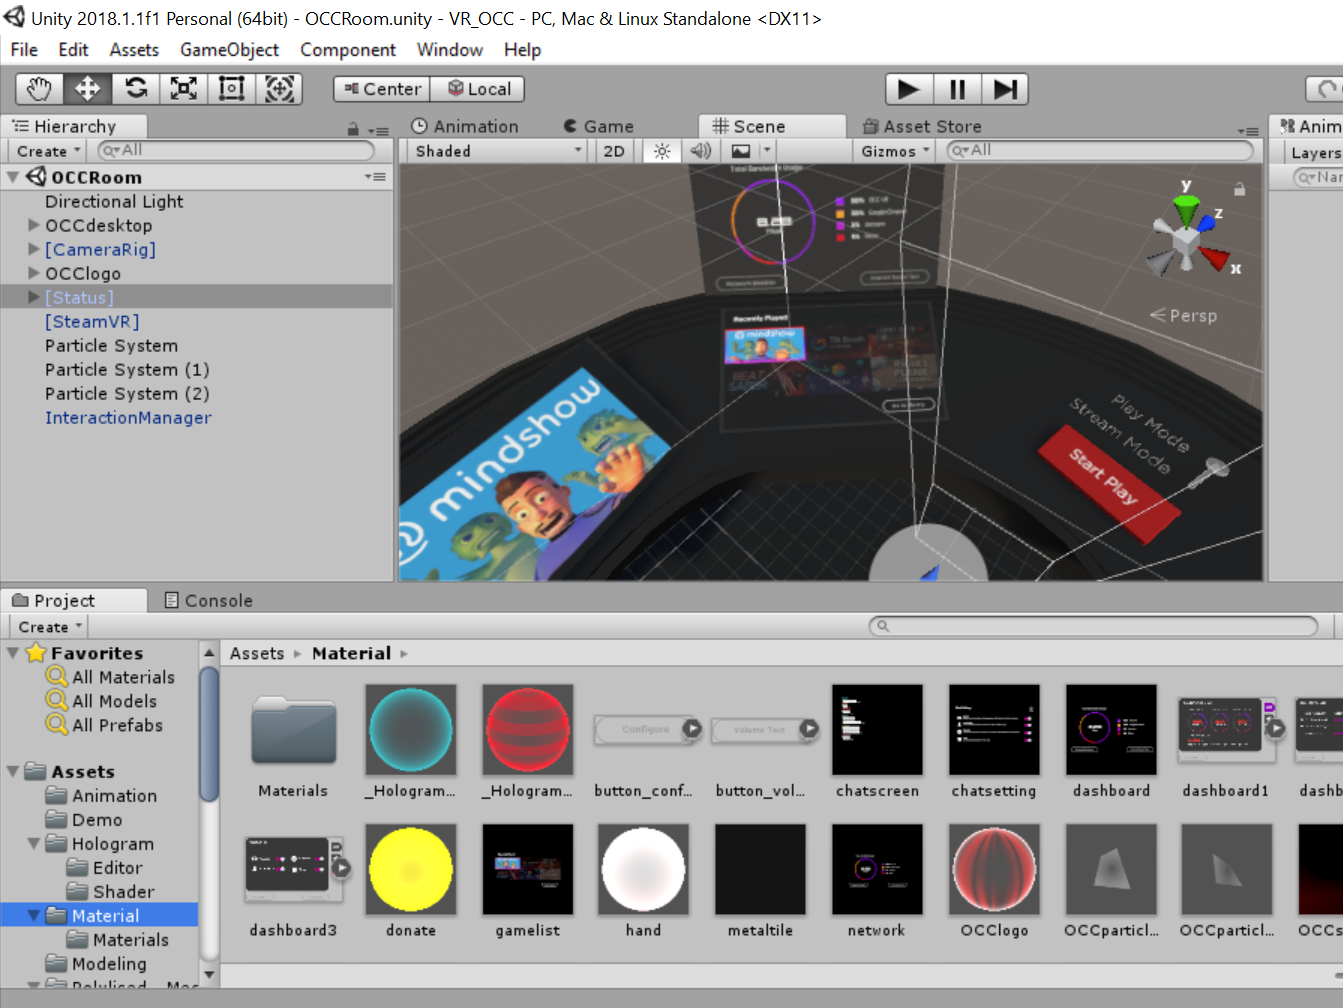The image size is (1343, 1008).
Task: Toggle scene audio speaker icon
Action: pos(700,151)
